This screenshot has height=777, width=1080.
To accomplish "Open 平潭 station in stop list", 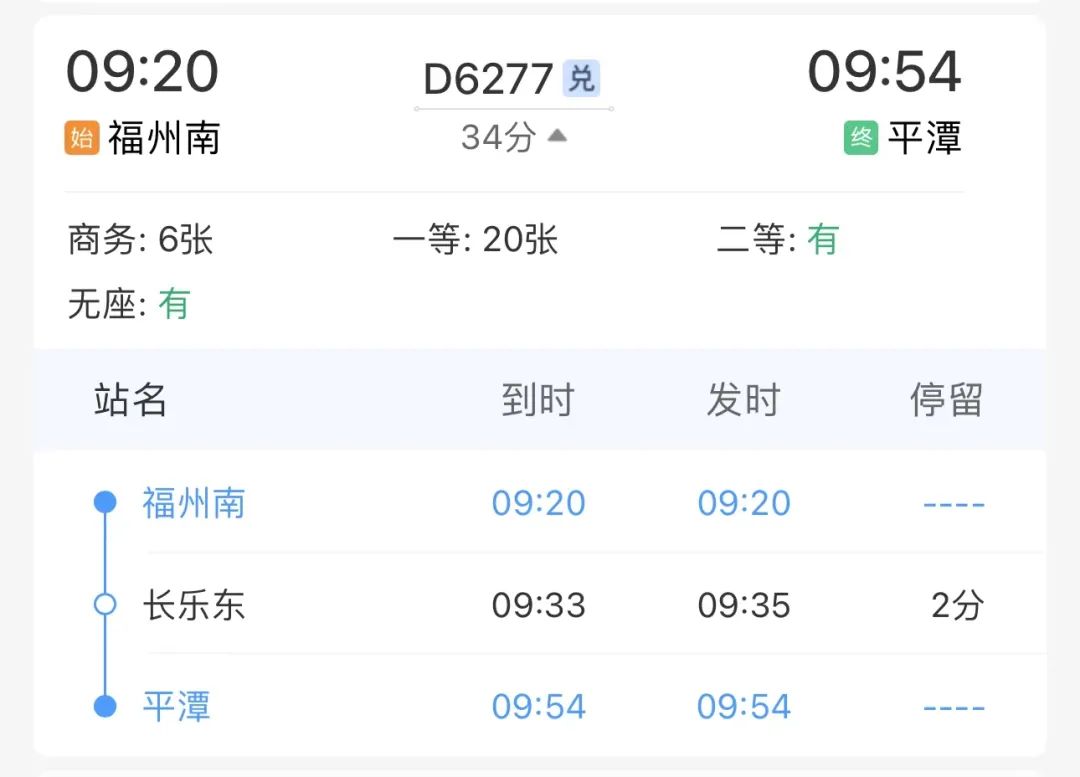I will pyautogui.click(x=177, y=707).
